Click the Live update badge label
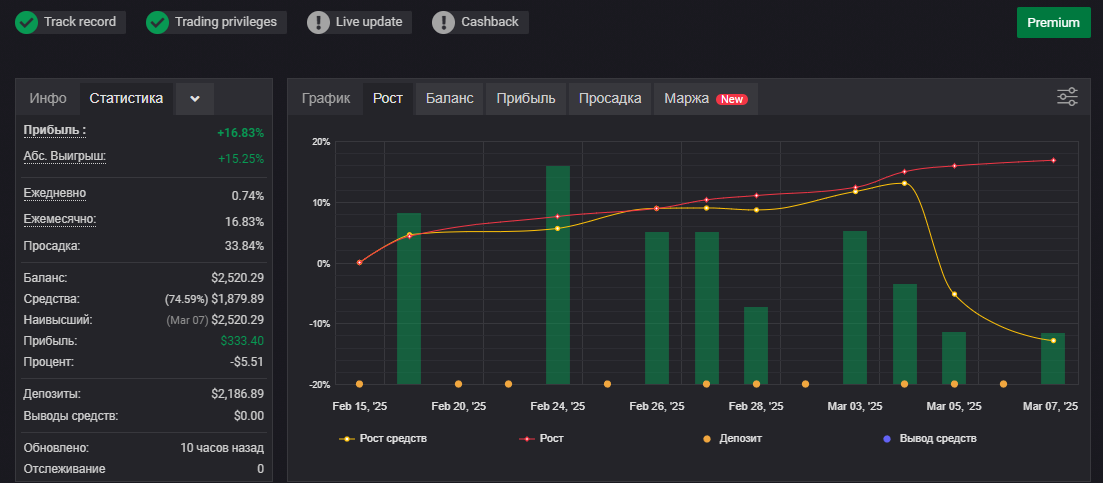 pyautogui.click(x=369, y=22)
